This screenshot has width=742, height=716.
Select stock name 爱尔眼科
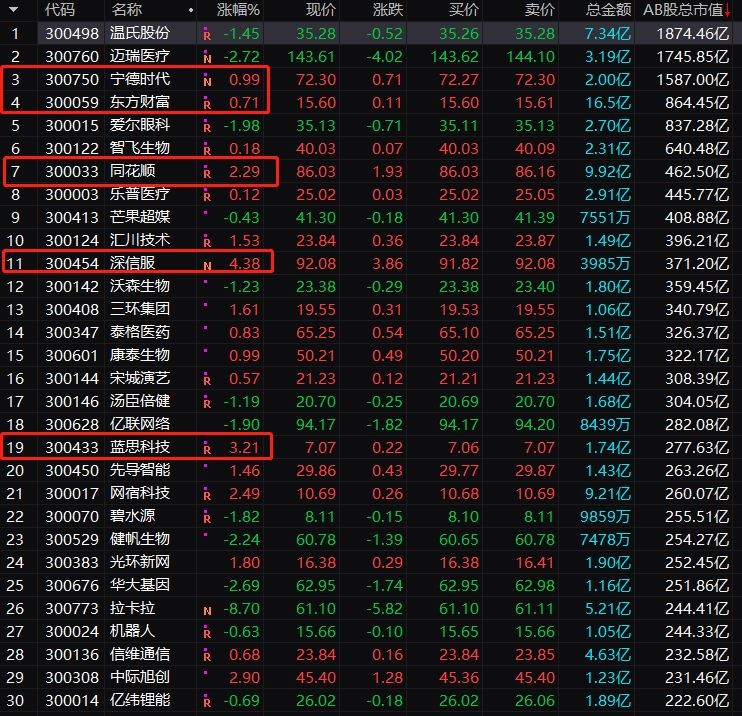pyautogui.click(x=140, y=125)
